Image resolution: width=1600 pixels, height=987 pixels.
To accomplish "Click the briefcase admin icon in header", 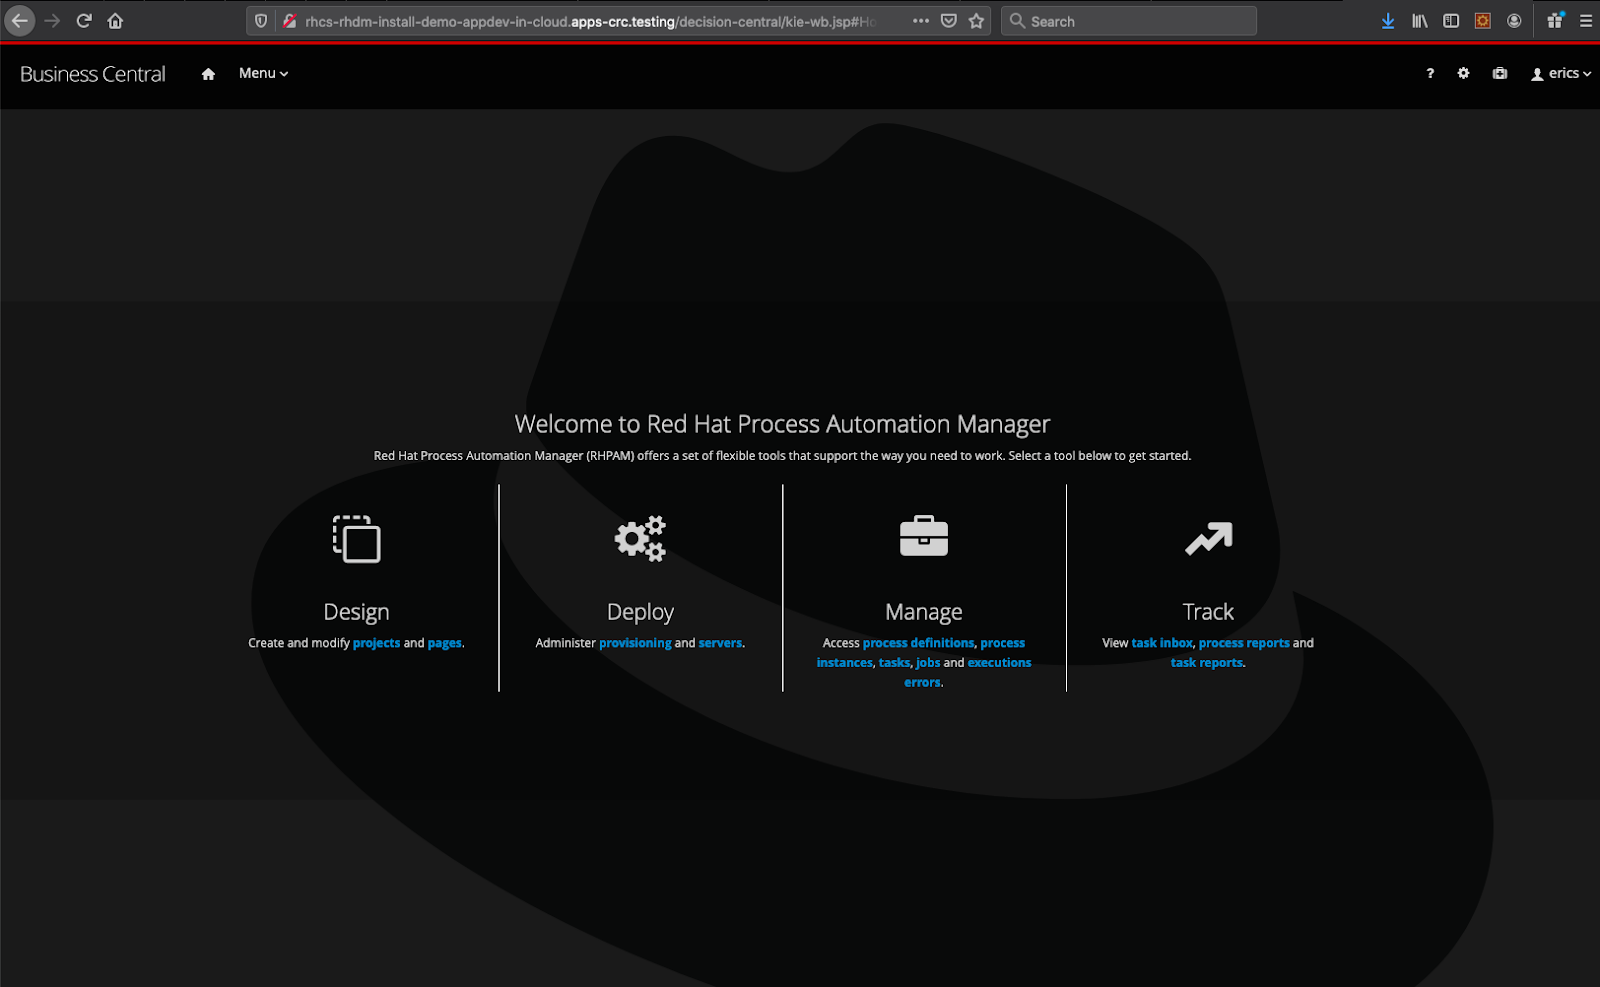I will 1500,73.
